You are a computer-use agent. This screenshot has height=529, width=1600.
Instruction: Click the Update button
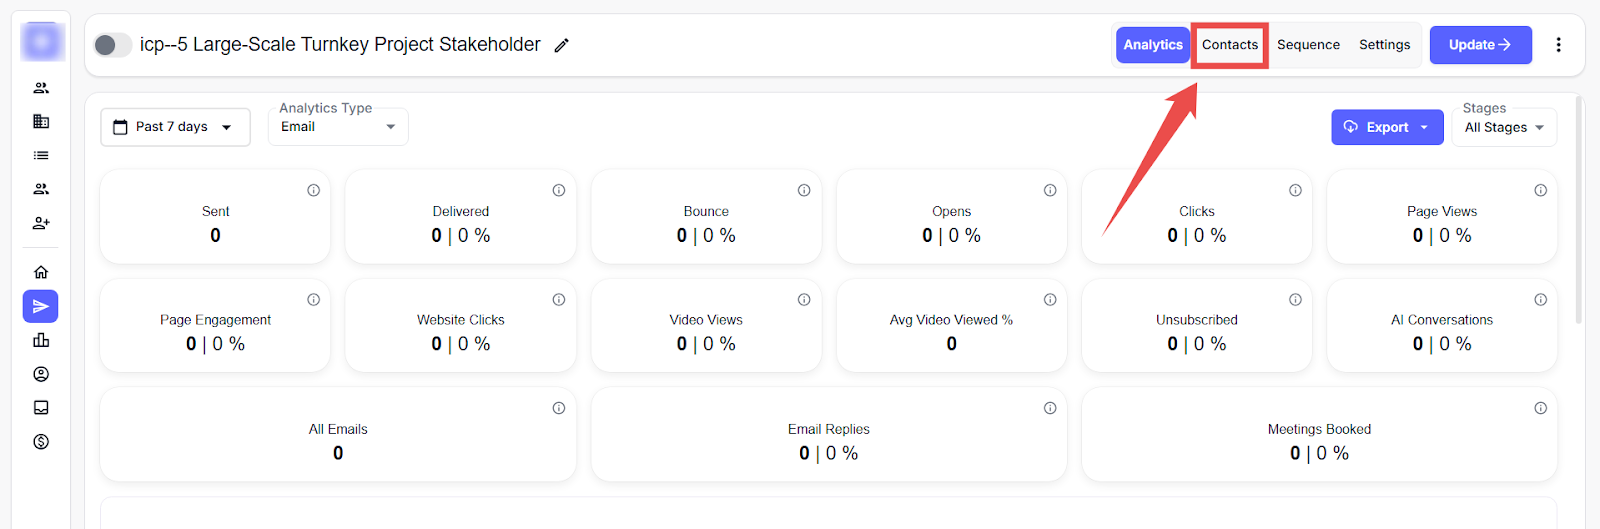tap(1480, 45)
